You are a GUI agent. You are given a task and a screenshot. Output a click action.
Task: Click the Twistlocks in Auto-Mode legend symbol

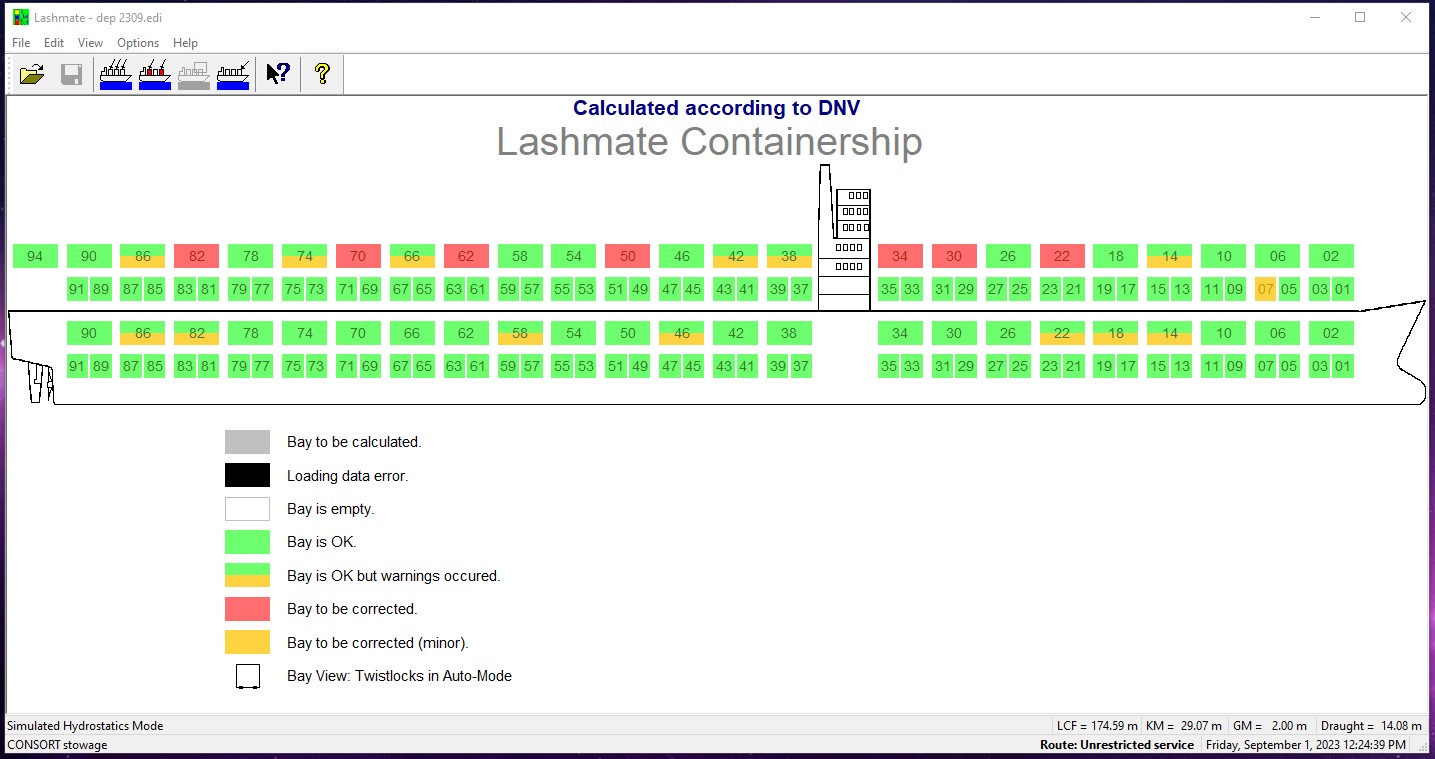[247, 677]
